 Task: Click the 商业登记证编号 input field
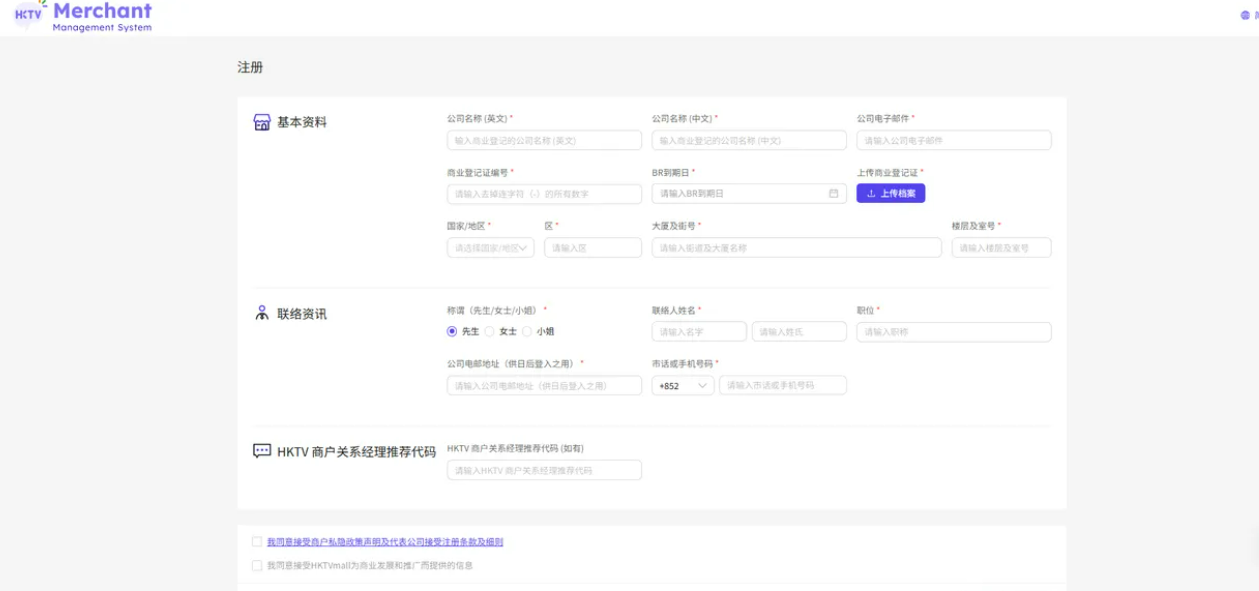pyautogui.click(x=545, y=194)
